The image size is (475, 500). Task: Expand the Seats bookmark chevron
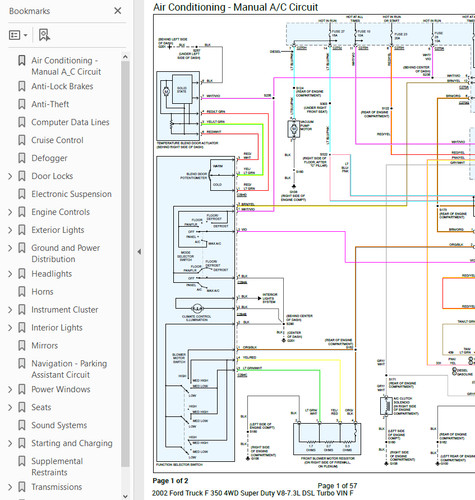[10, 408]
